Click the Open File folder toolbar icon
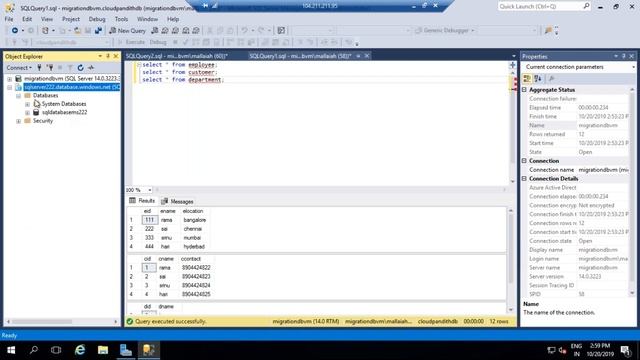This screenshot has height=360, width=640. (x=77, y=31)
